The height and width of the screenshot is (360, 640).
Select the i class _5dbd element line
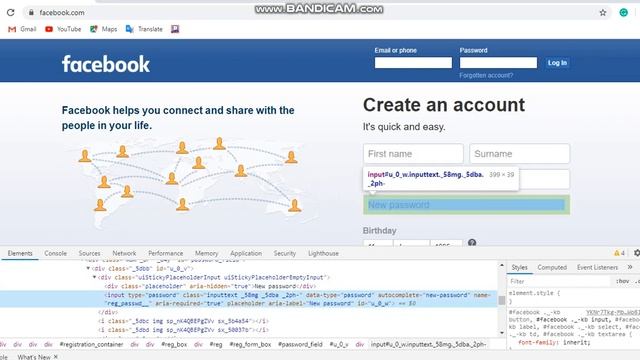[x=183, y=330]
